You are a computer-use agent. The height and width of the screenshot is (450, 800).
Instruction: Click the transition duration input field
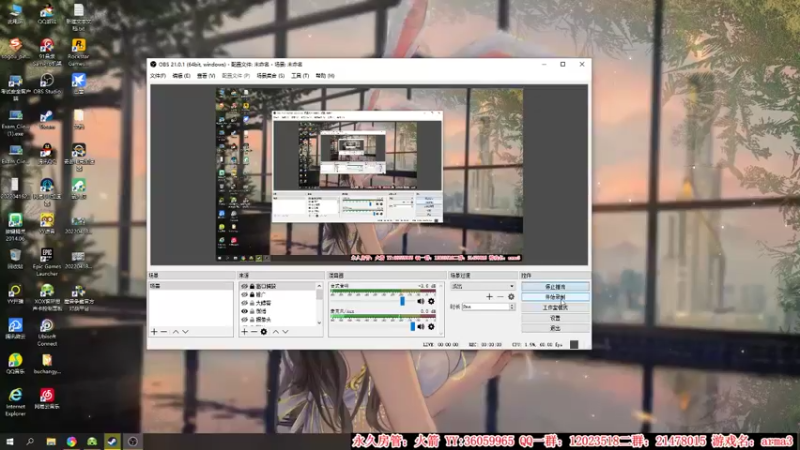pyautogui.click(x=485, y=307)
